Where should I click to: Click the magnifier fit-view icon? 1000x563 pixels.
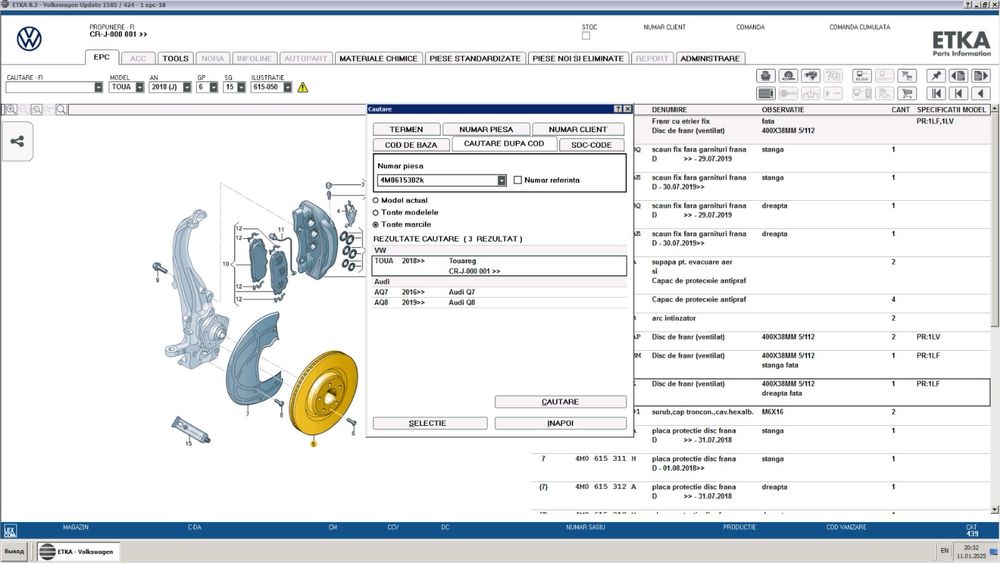pos(36,110)
